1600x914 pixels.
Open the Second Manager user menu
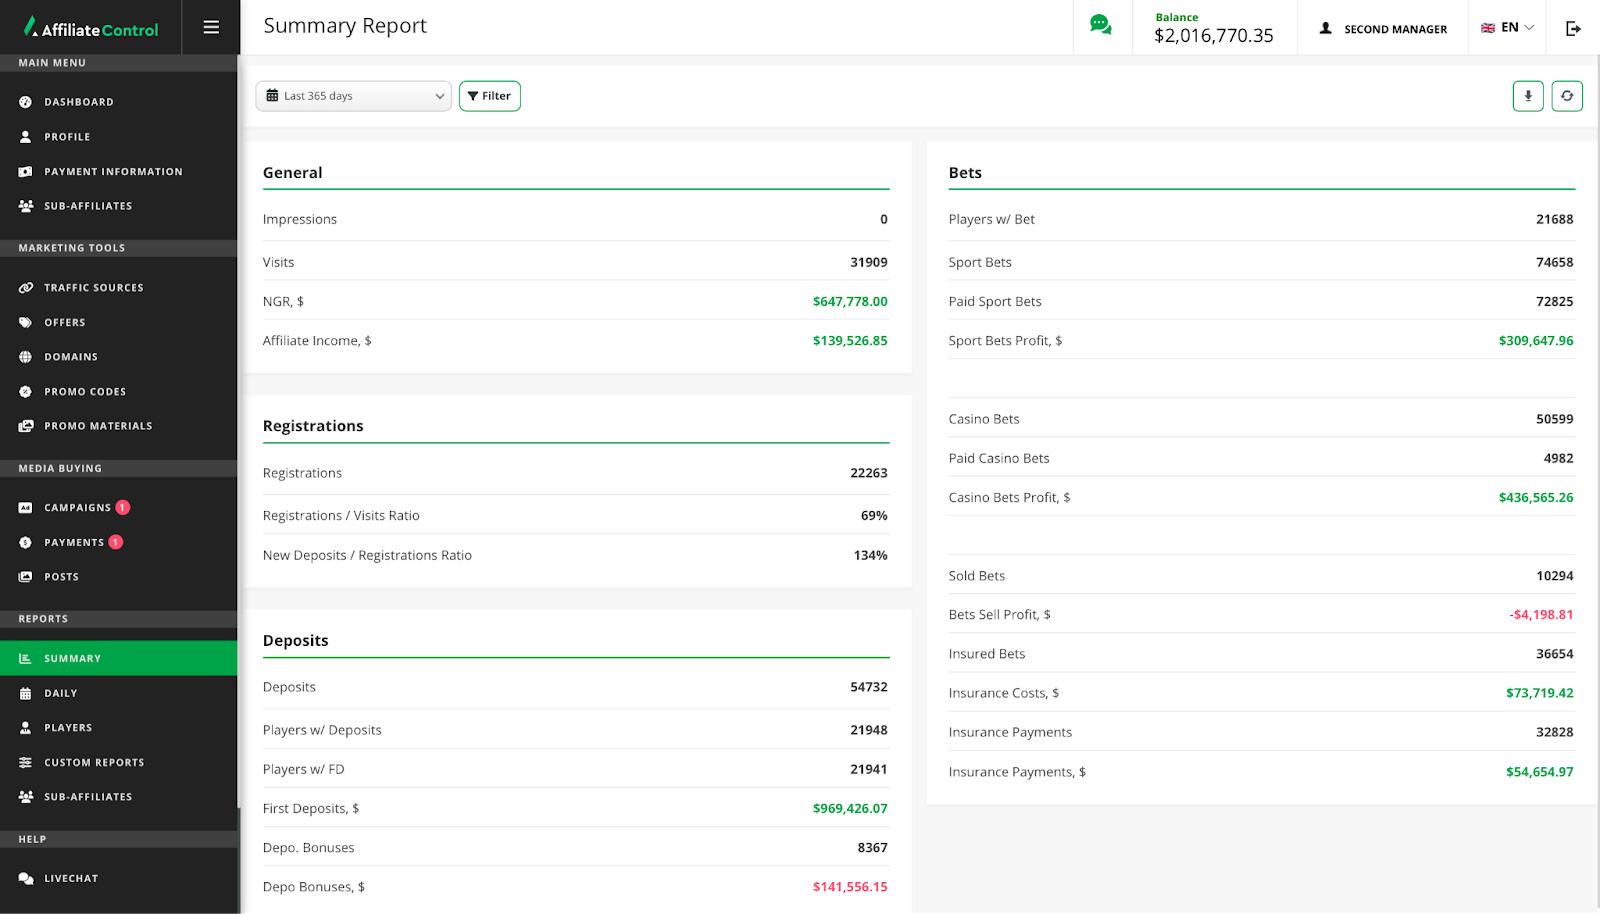tap(1383, 29)
